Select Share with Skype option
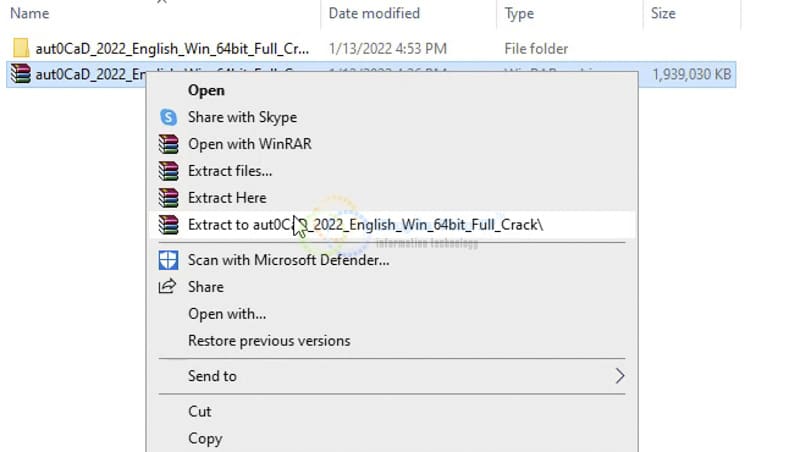 (242, 117)
